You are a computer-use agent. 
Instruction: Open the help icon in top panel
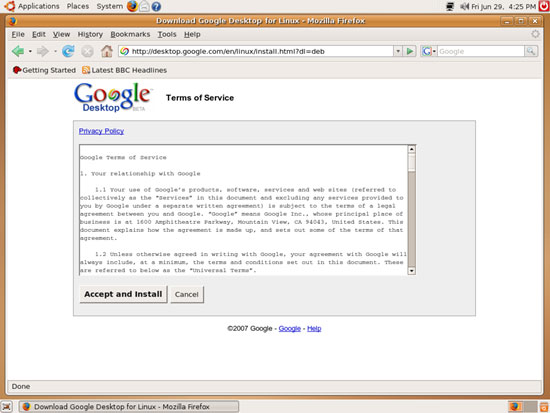pos(156,6)
